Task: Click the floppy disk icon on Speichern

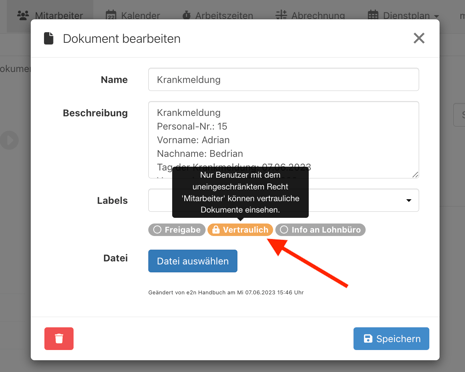Action: tap(368, 338)
